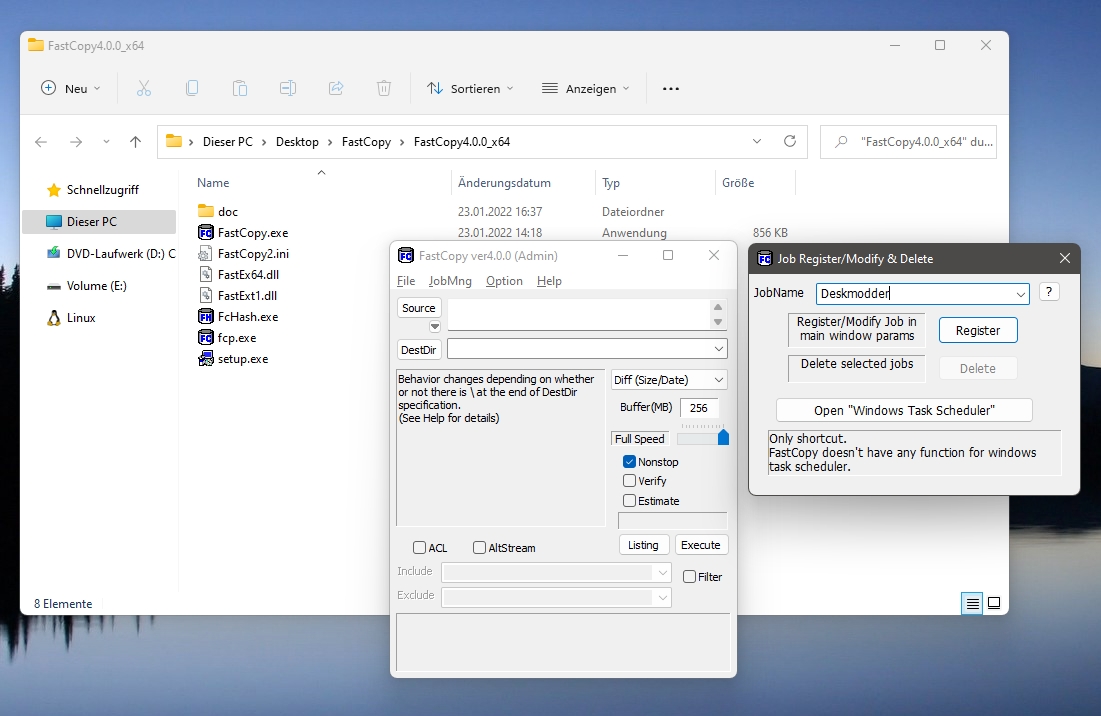Expand recent locations chevron next to forward arrow
Viewport: 1101px width, 716px height.
tap(106, 142)
